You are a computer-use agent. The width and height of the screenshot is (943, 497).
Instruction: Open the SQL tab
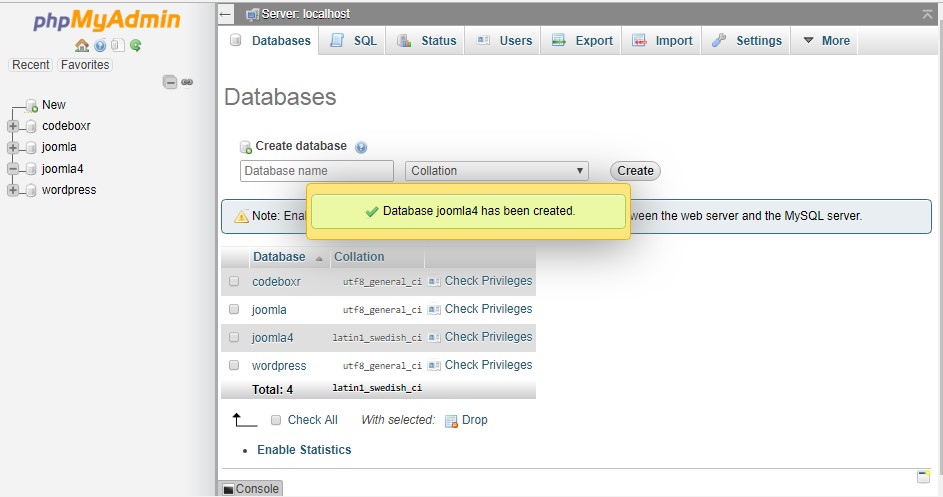354,41
